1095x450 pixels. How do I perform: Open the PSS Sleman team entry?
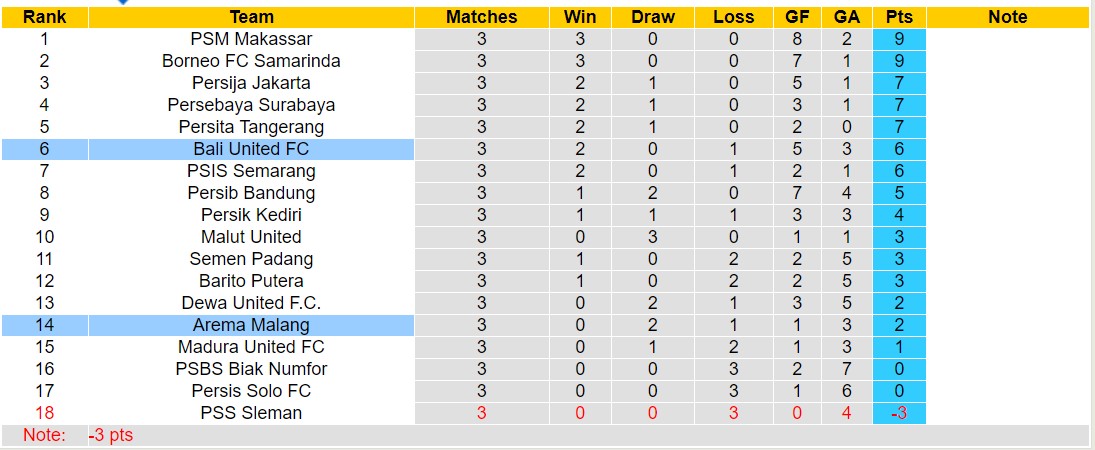pyautogui.click(x=251, y=413)
